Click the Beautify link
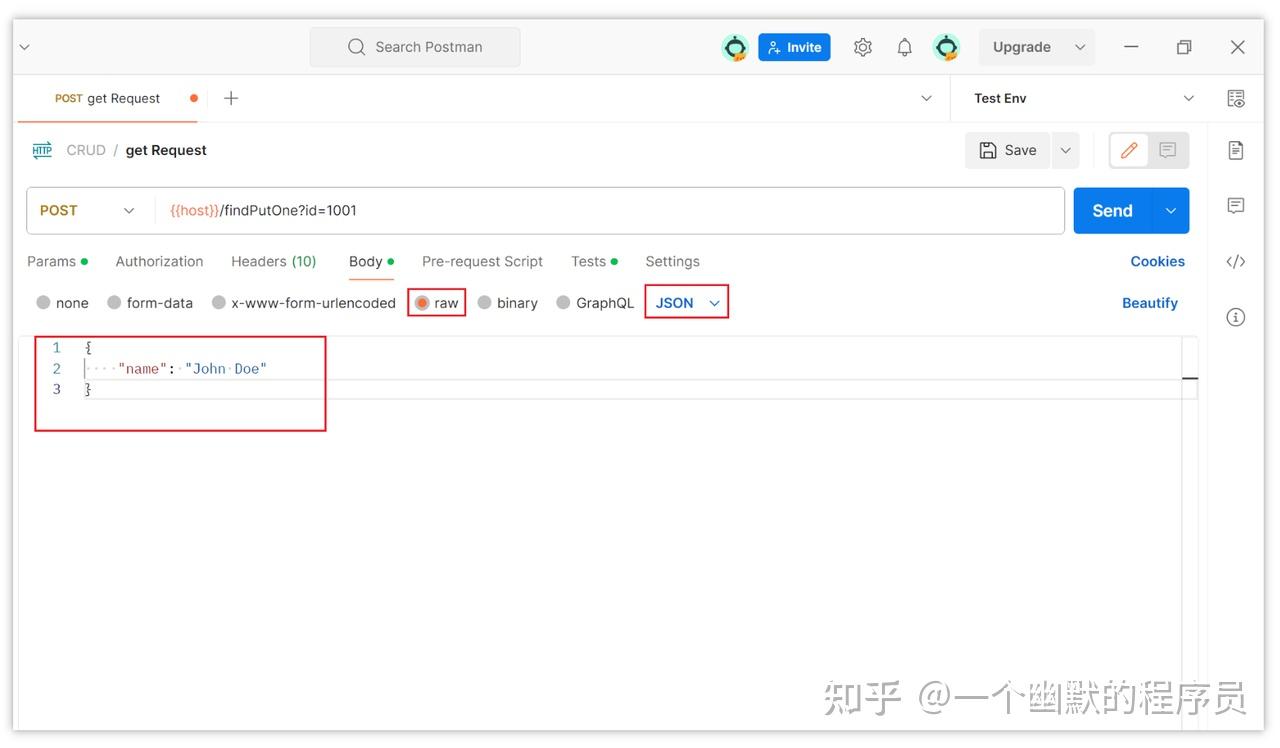The height and width of the screenshot is (748, 1280). 1149,302
